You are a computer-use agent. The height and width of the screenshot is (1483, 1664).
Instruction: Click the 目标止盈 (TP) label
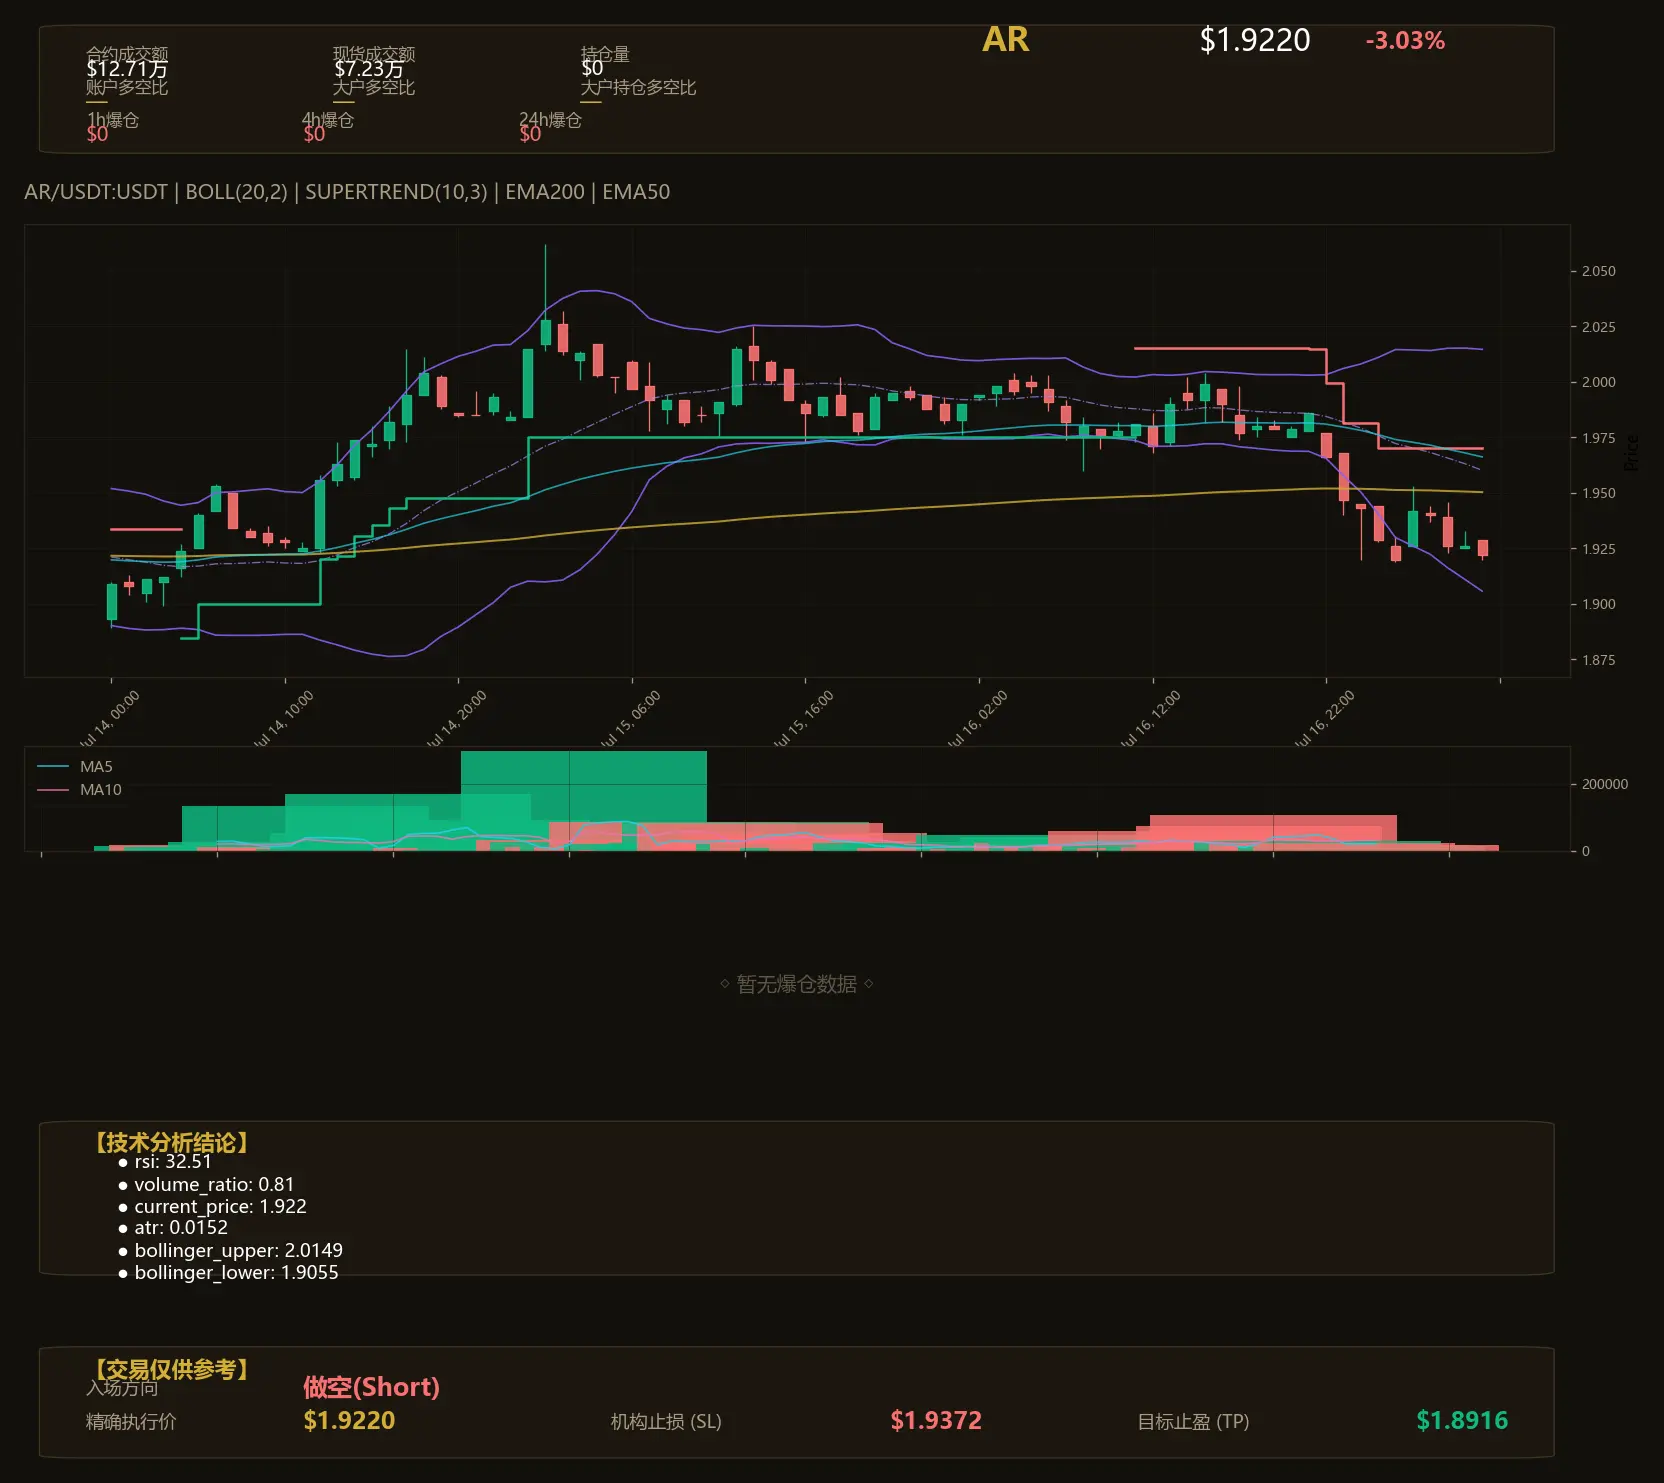pos(1193,1421)
